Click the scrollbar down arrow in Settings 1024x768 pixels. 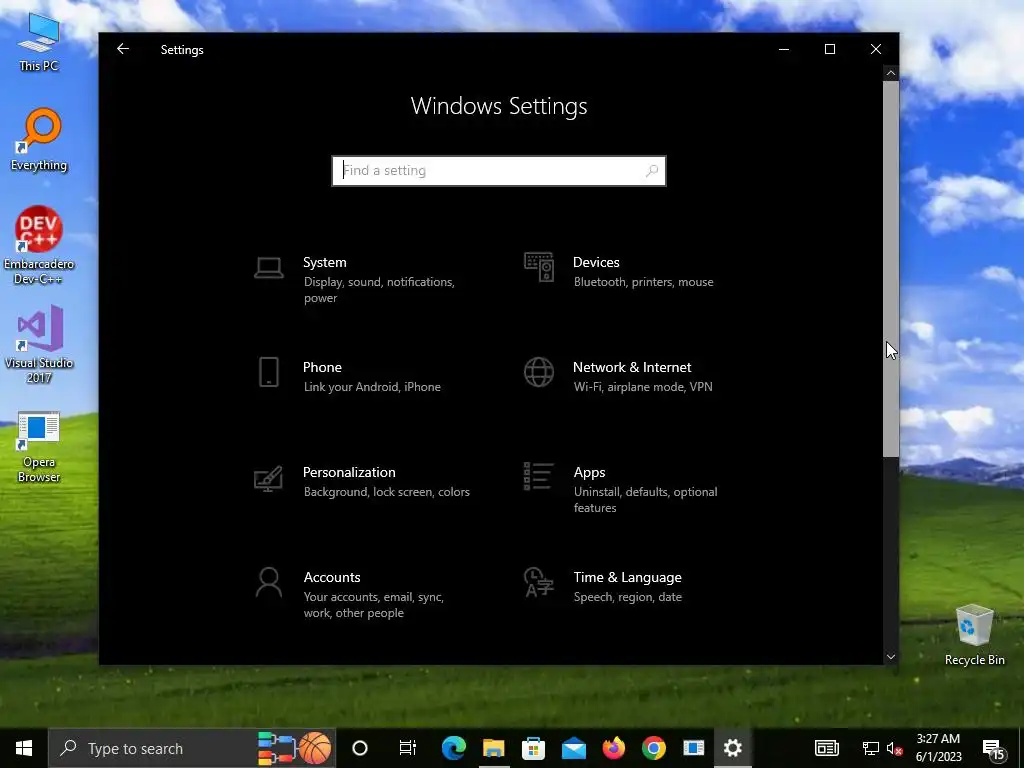[891, 657]
